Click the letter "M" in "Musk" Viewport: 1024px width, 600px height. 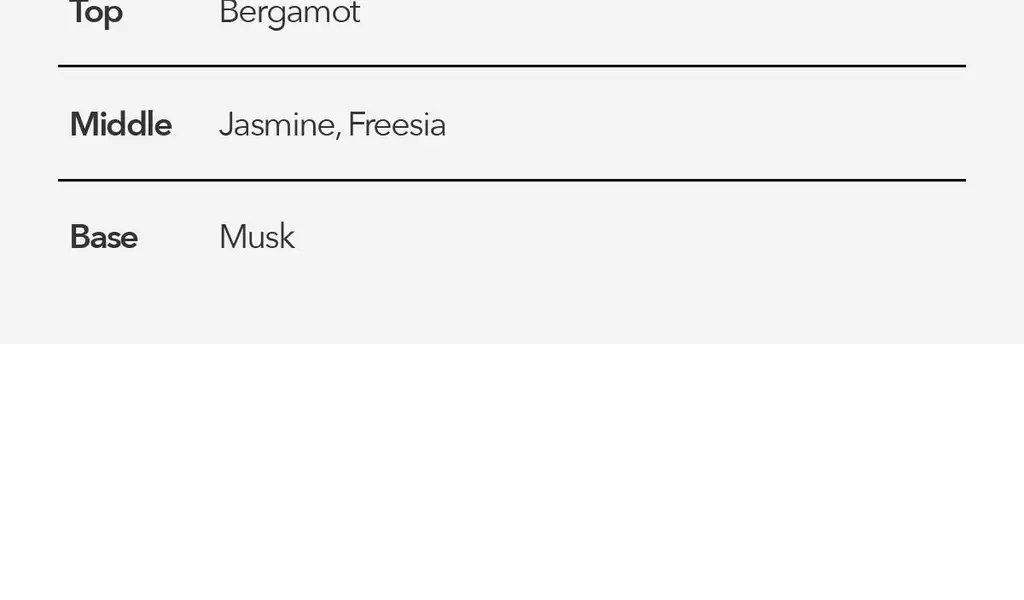(x=232, y=236)
